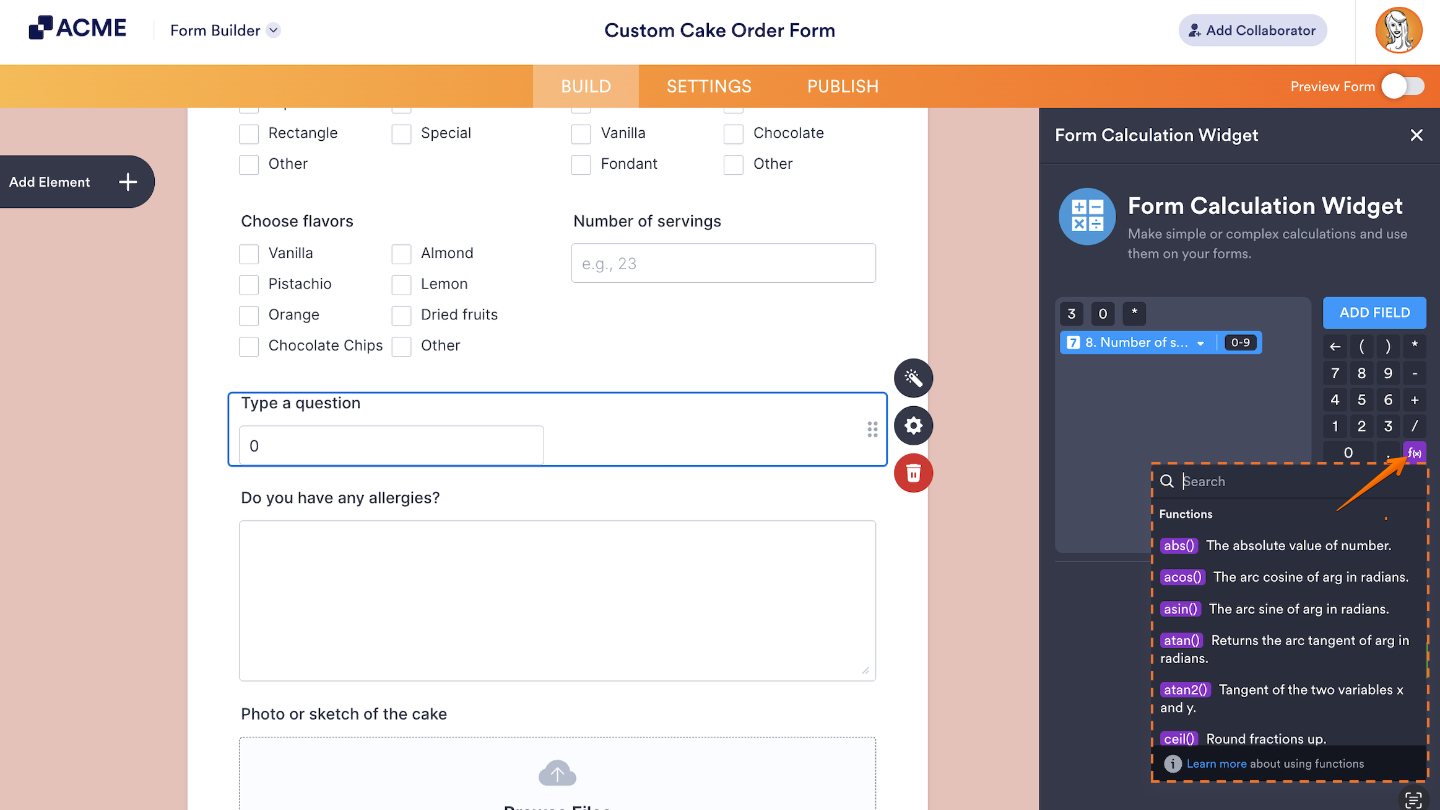This screenshot has width=1440, height=810.
Task: Delete the question with the red trash icon
Action: coord(913,473)
